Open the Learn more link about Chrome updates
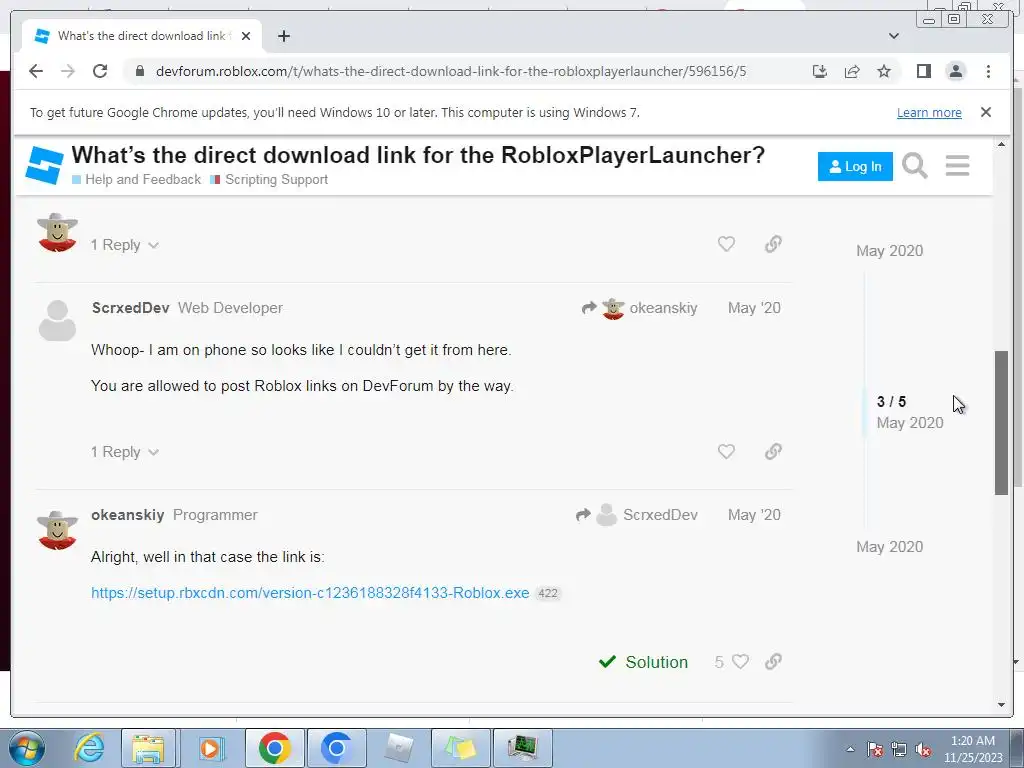The image size is (1024, 768). click(929, 112)
